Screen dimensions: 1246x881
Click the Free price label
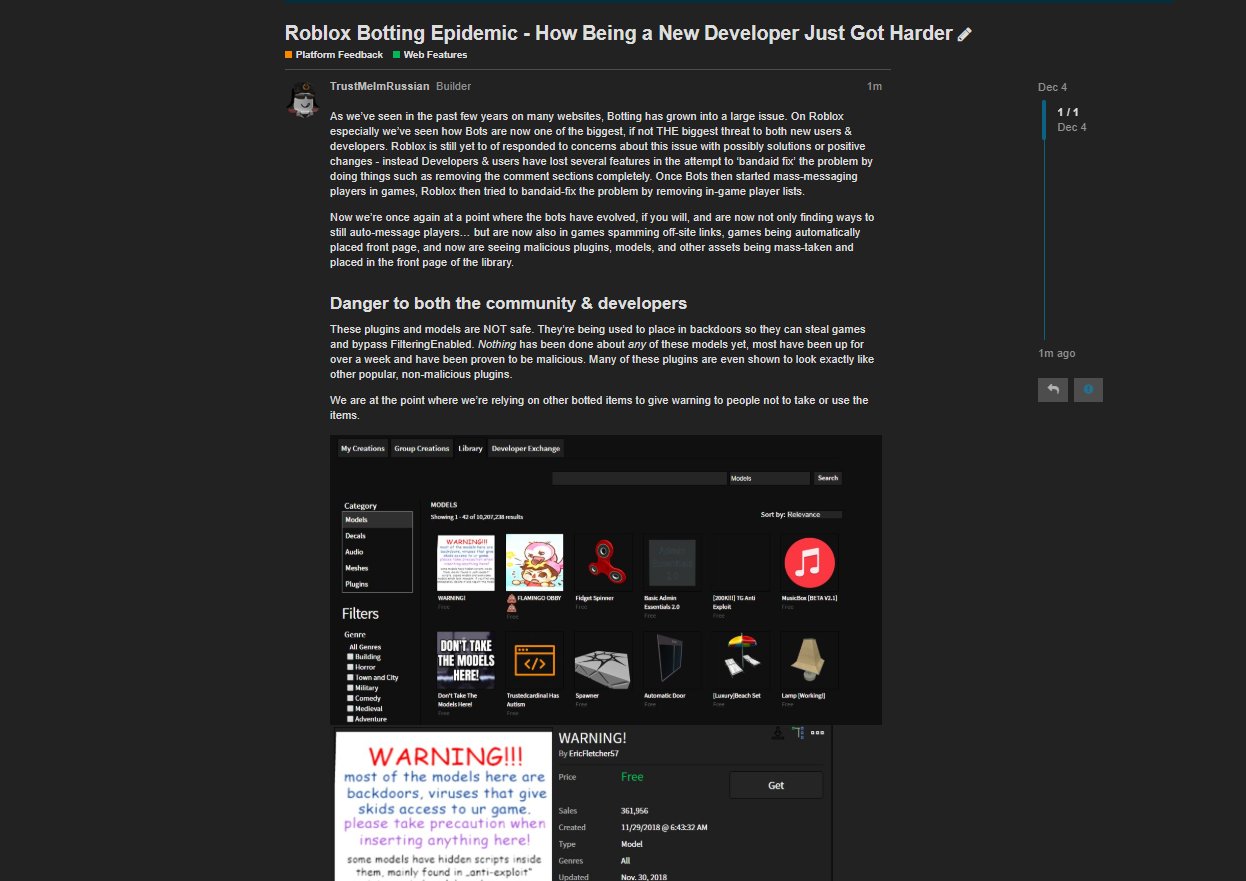[632, 777]
